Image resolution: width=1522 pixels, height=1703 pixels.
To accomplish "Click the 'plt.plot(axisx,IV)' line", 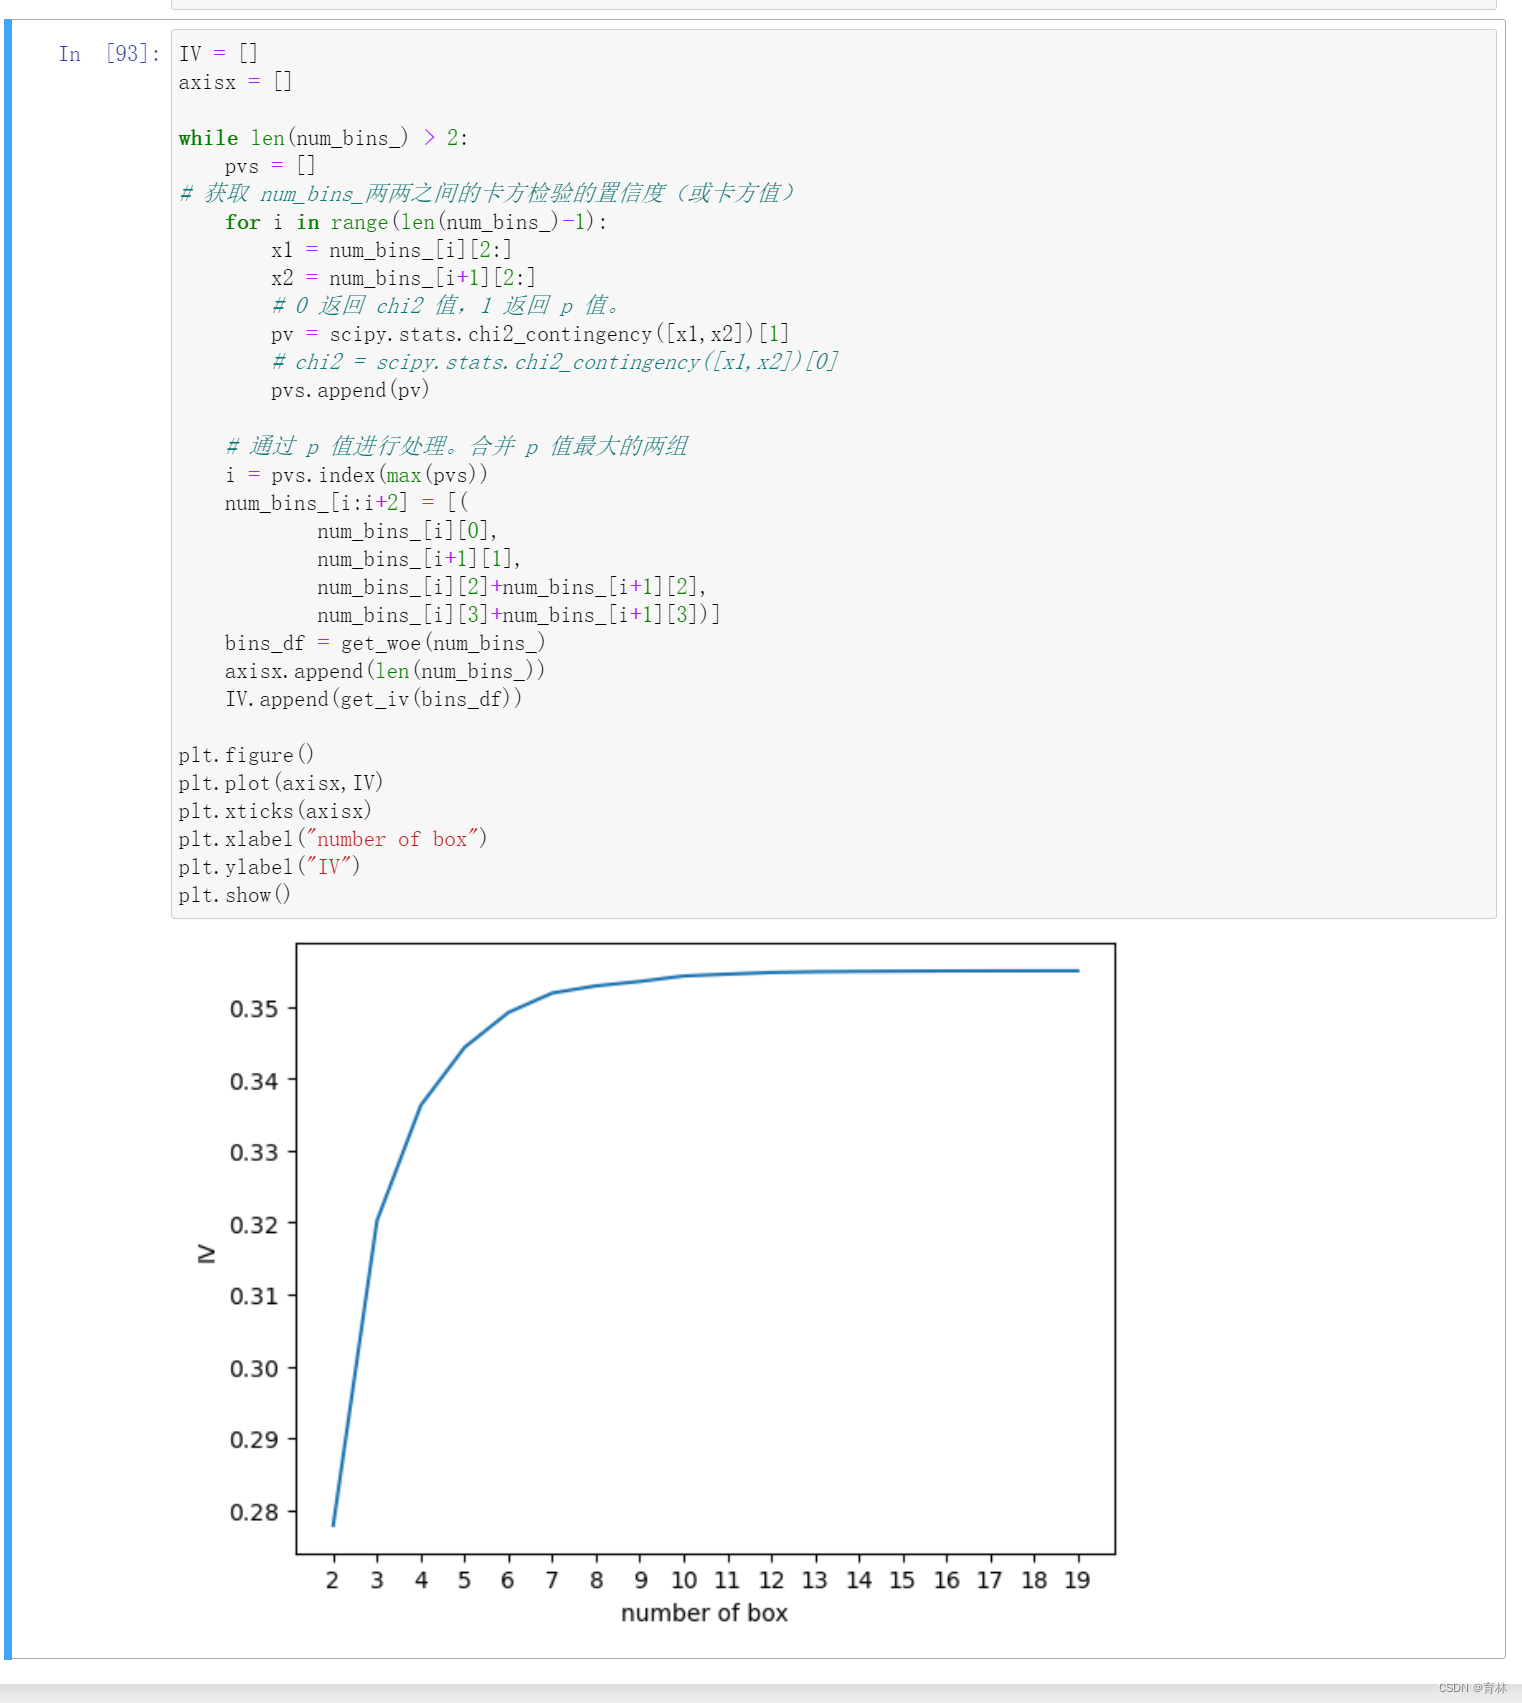I will (x=281, y=783).
